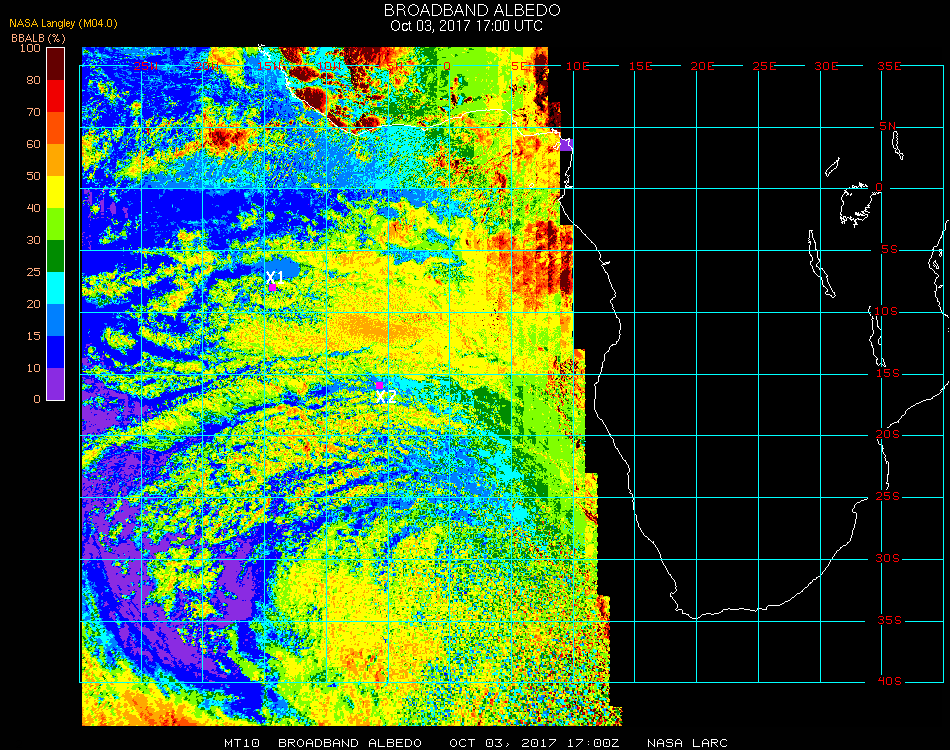Click the '30E' longitude label

pos(826,66)
